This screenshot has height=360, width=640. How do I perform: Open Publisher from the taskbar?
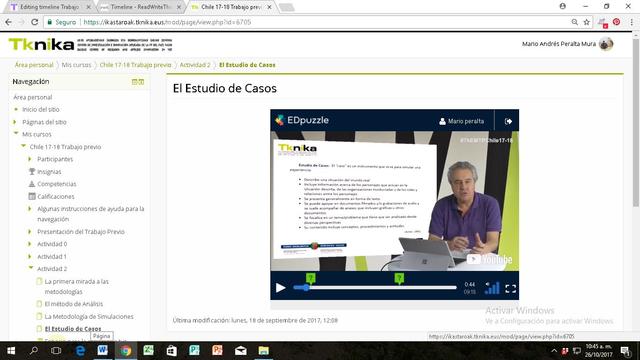pos(195,351)
